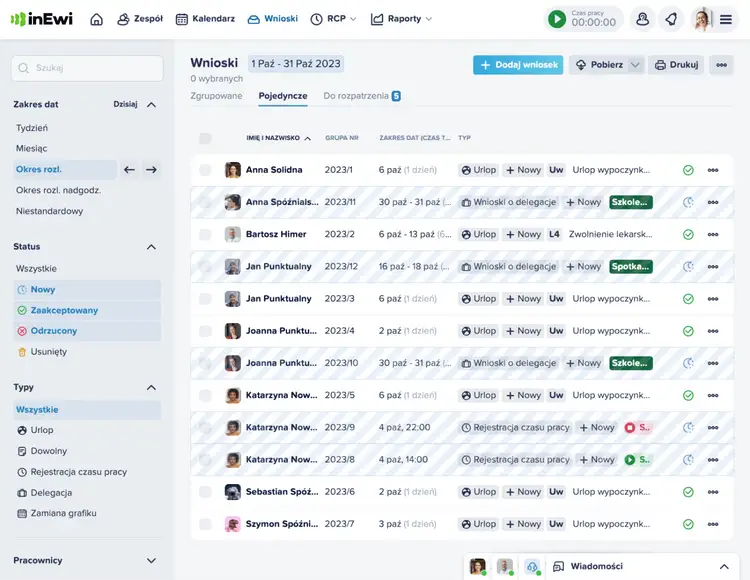The width and height of the screenshot is (750, 580).
Task: Start work timer with green play button
Action: [x=557, y=19]
